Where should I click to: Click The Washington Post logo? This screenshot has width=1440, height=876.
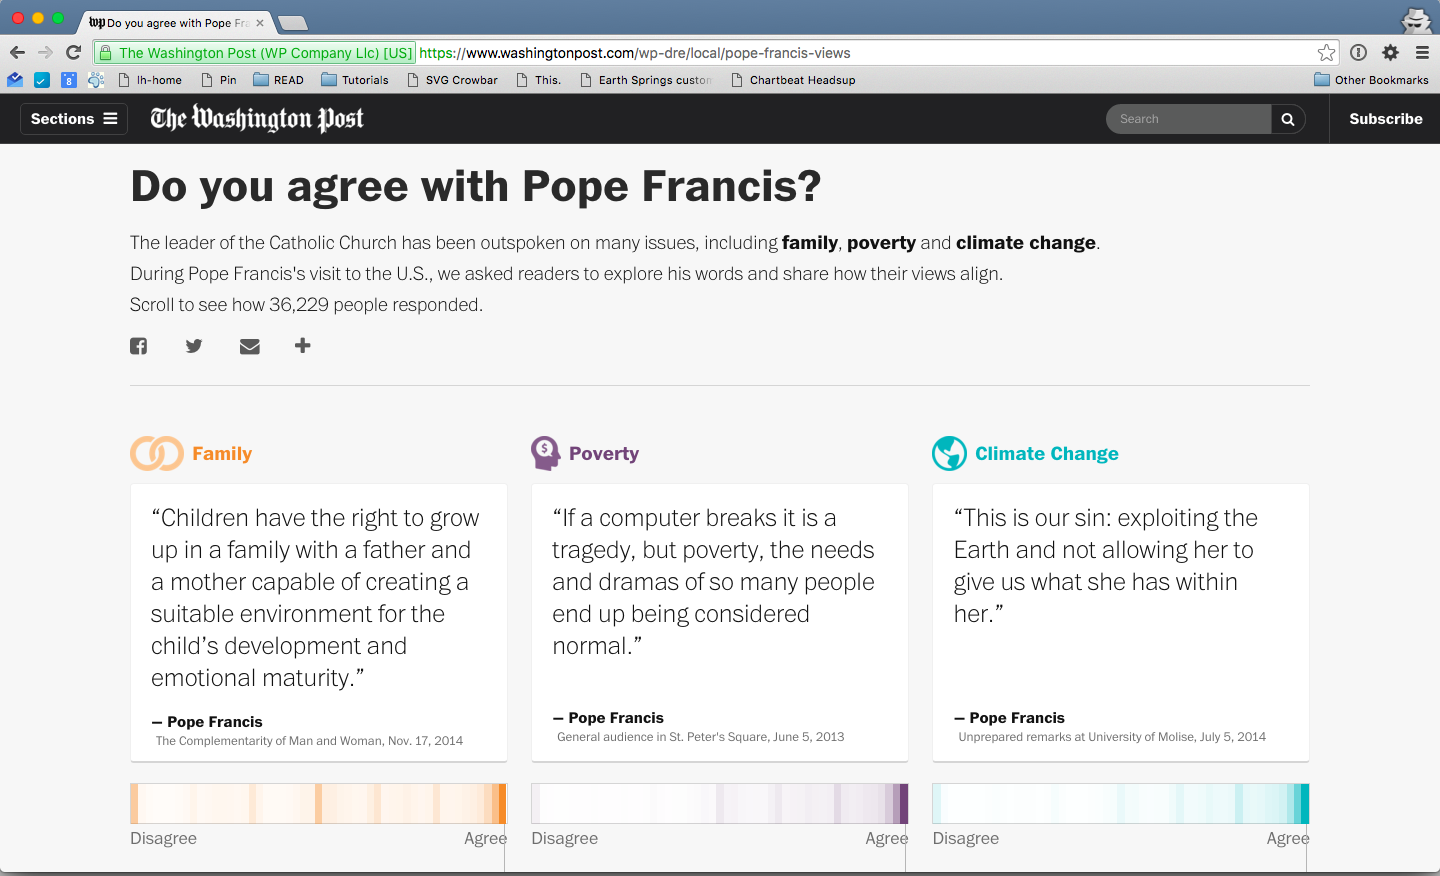pyautogui.click(x=257, y=119)
